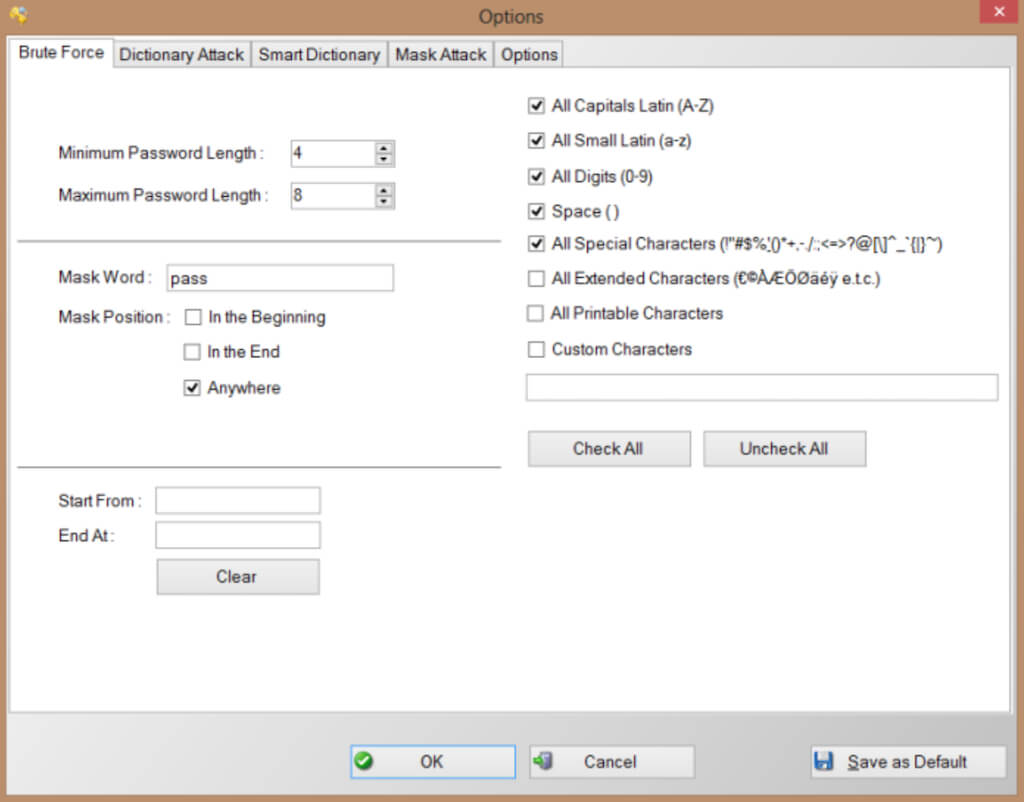The height and width of the screenshot is (802, 1024).
Task: Increase Minimum Password Length with up arrow
Action: pyautogui.click(x=384, y=148)
